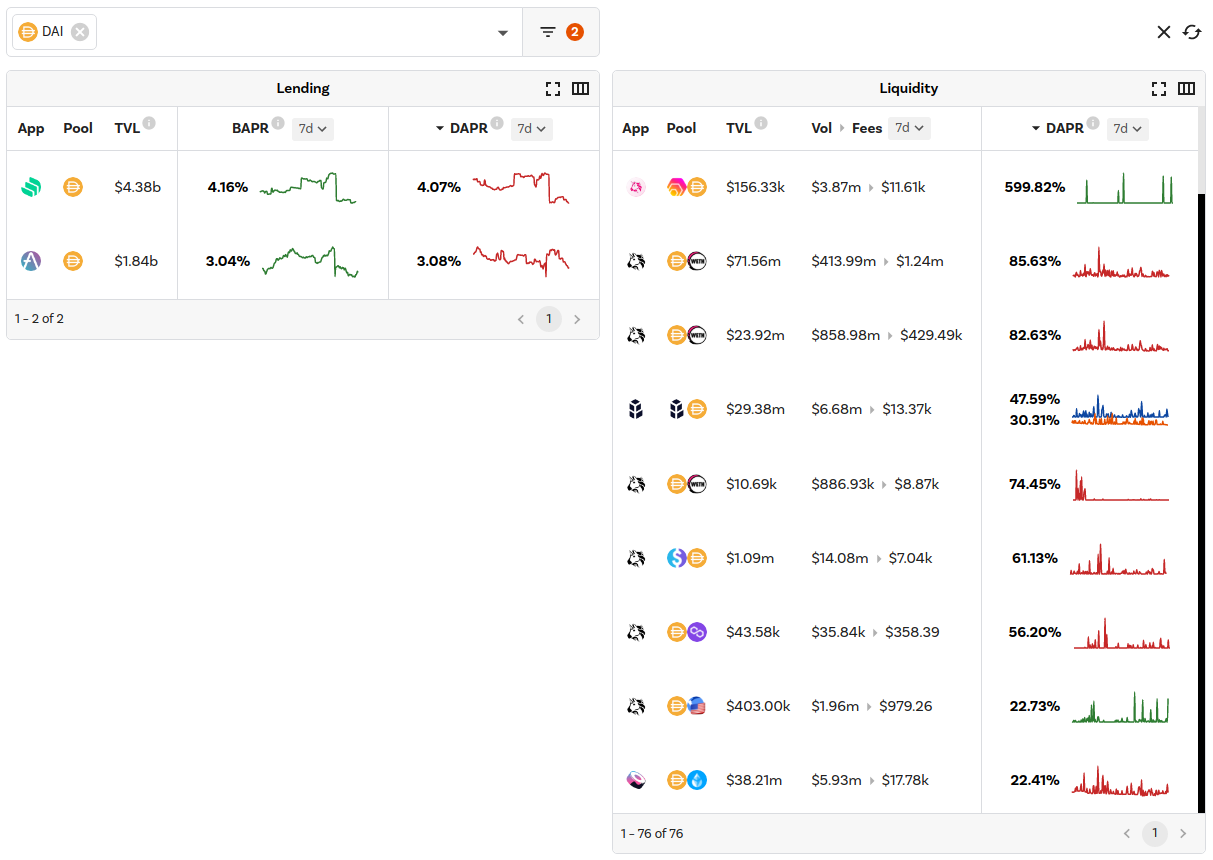
Task: Click the Uniswap app icon in $1.09m row
Action: (635, 558)
